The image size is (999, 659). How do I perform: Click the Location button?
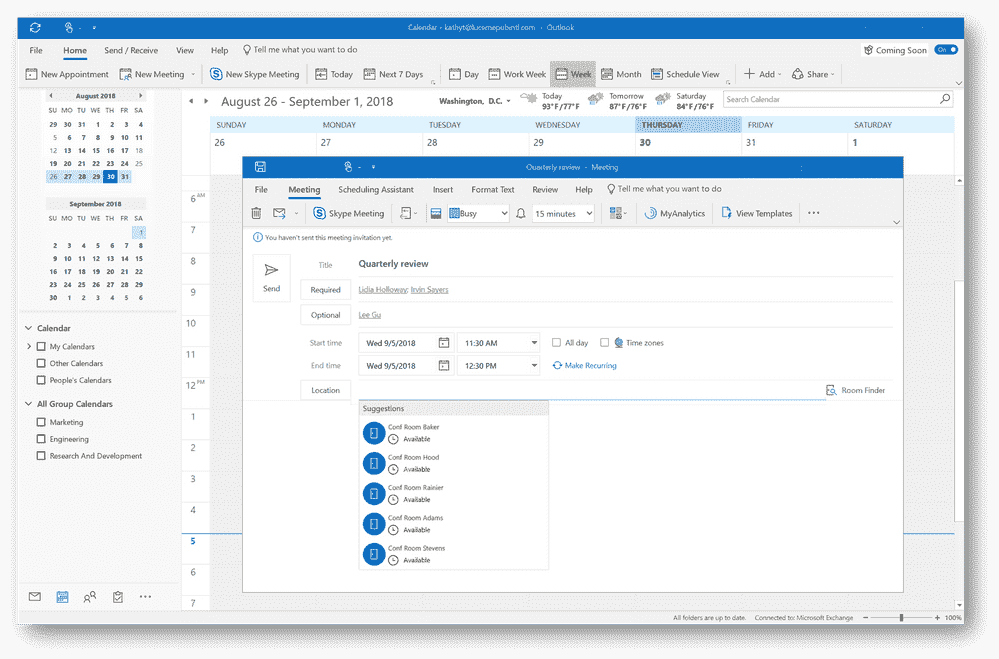(326, 390)
